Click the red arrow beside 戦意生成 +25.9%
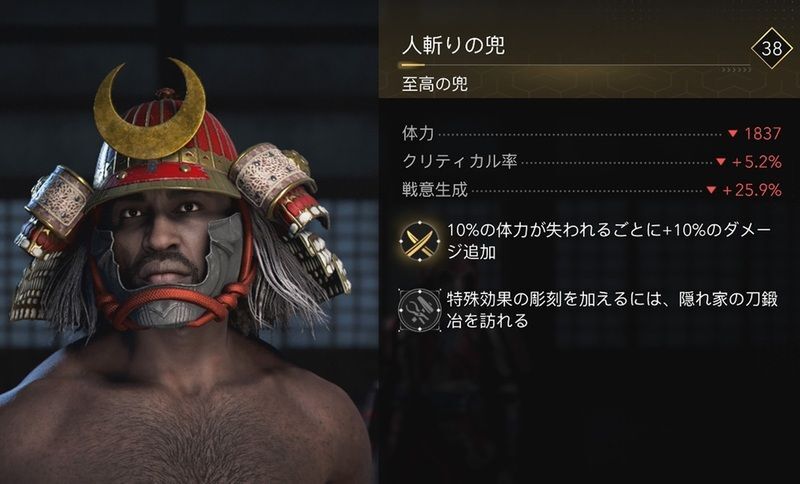 coord(711,190)
